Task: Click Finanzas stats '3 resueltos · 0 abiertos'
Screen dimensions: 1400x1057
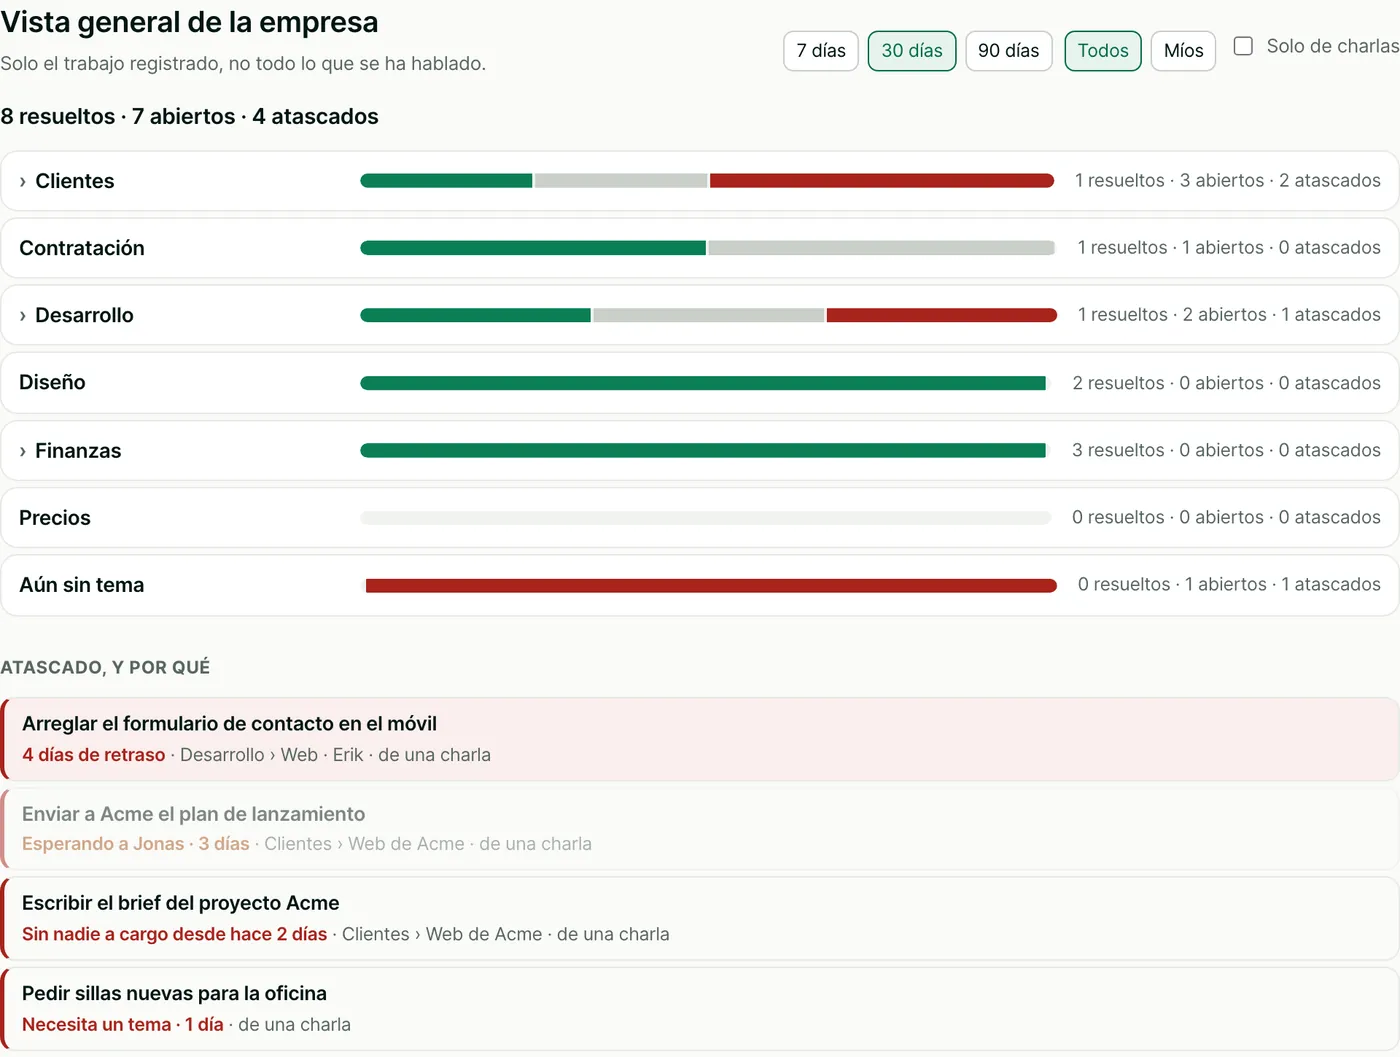Action: [1167, 451]
